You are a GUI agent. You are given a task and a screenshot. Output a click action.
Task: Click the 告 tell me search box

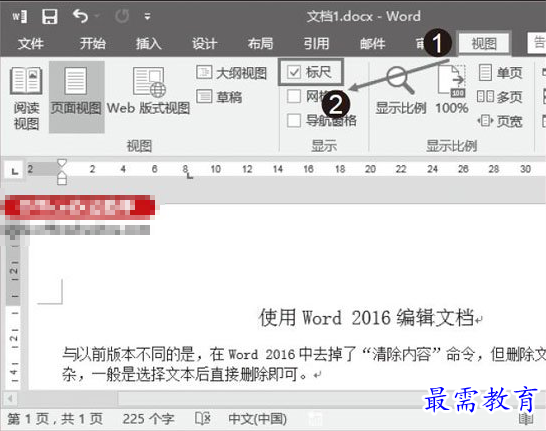tap(537, 43)
